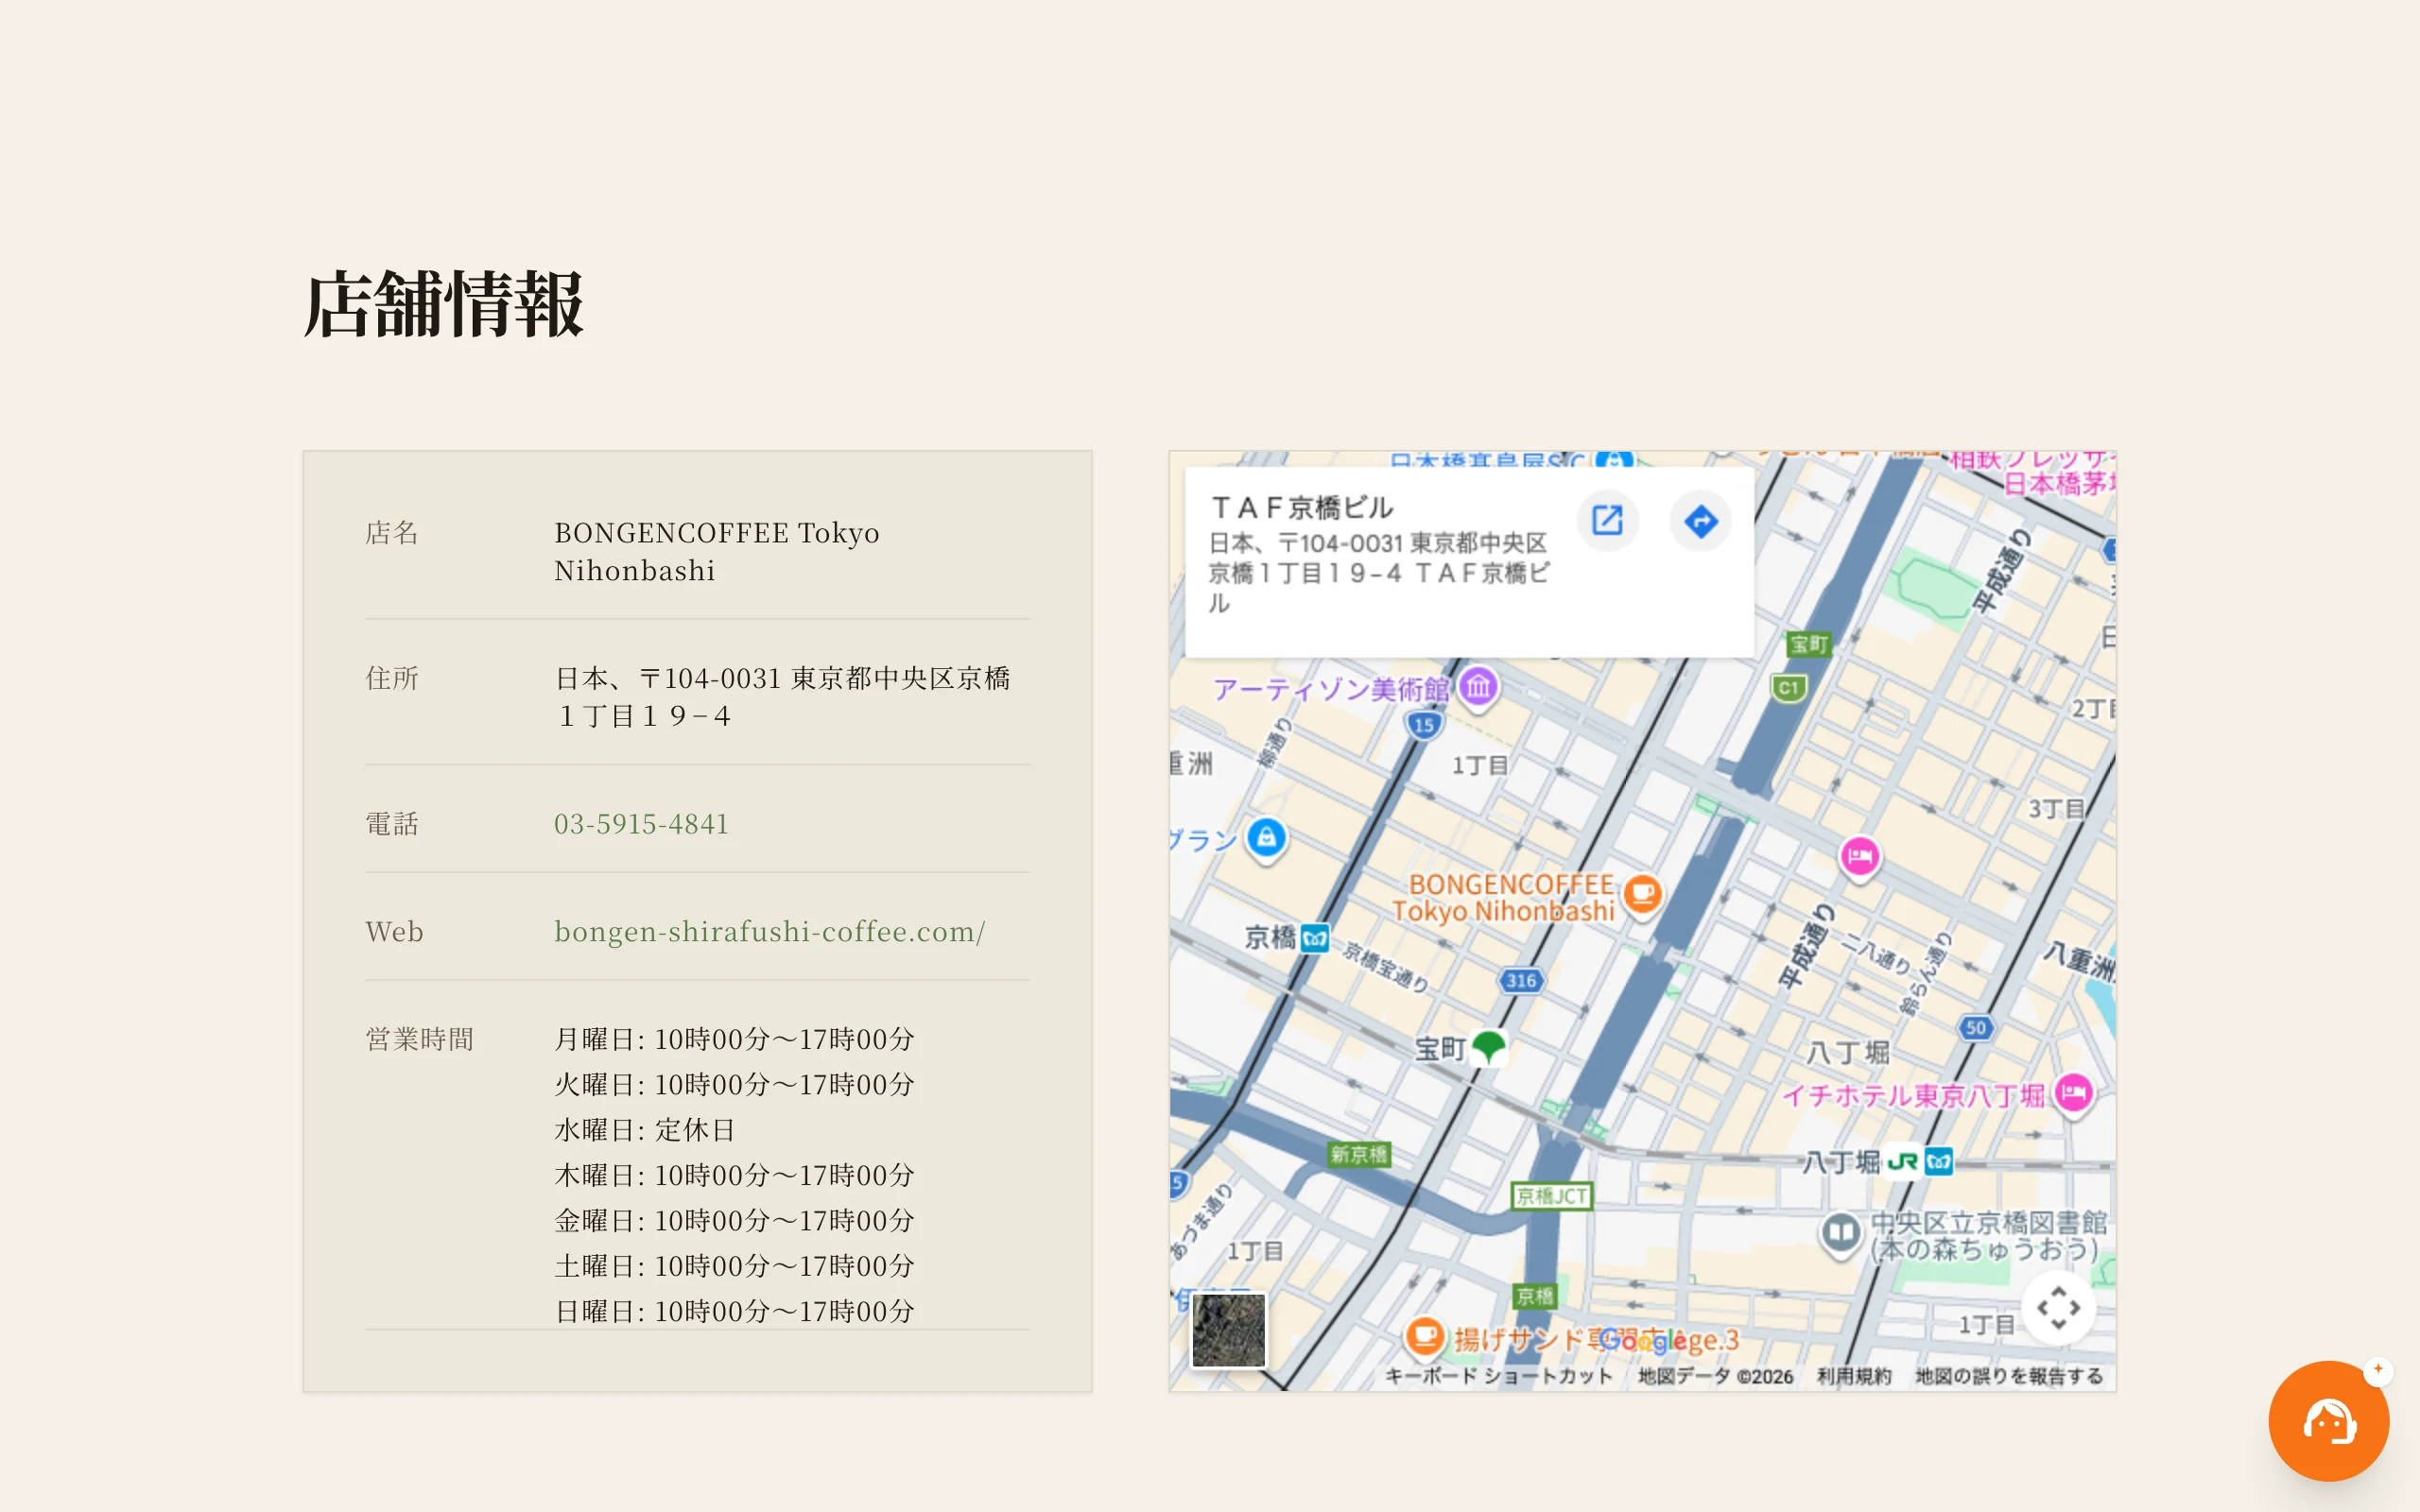Click the 京橋JCT junction label
This screenshot has height=1512, width=2420.
[x=1551, y=1196]
